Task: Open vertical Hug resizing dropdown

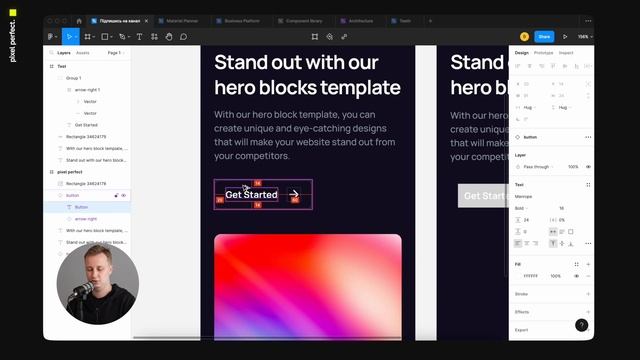Action: click(x=565, y=107)
